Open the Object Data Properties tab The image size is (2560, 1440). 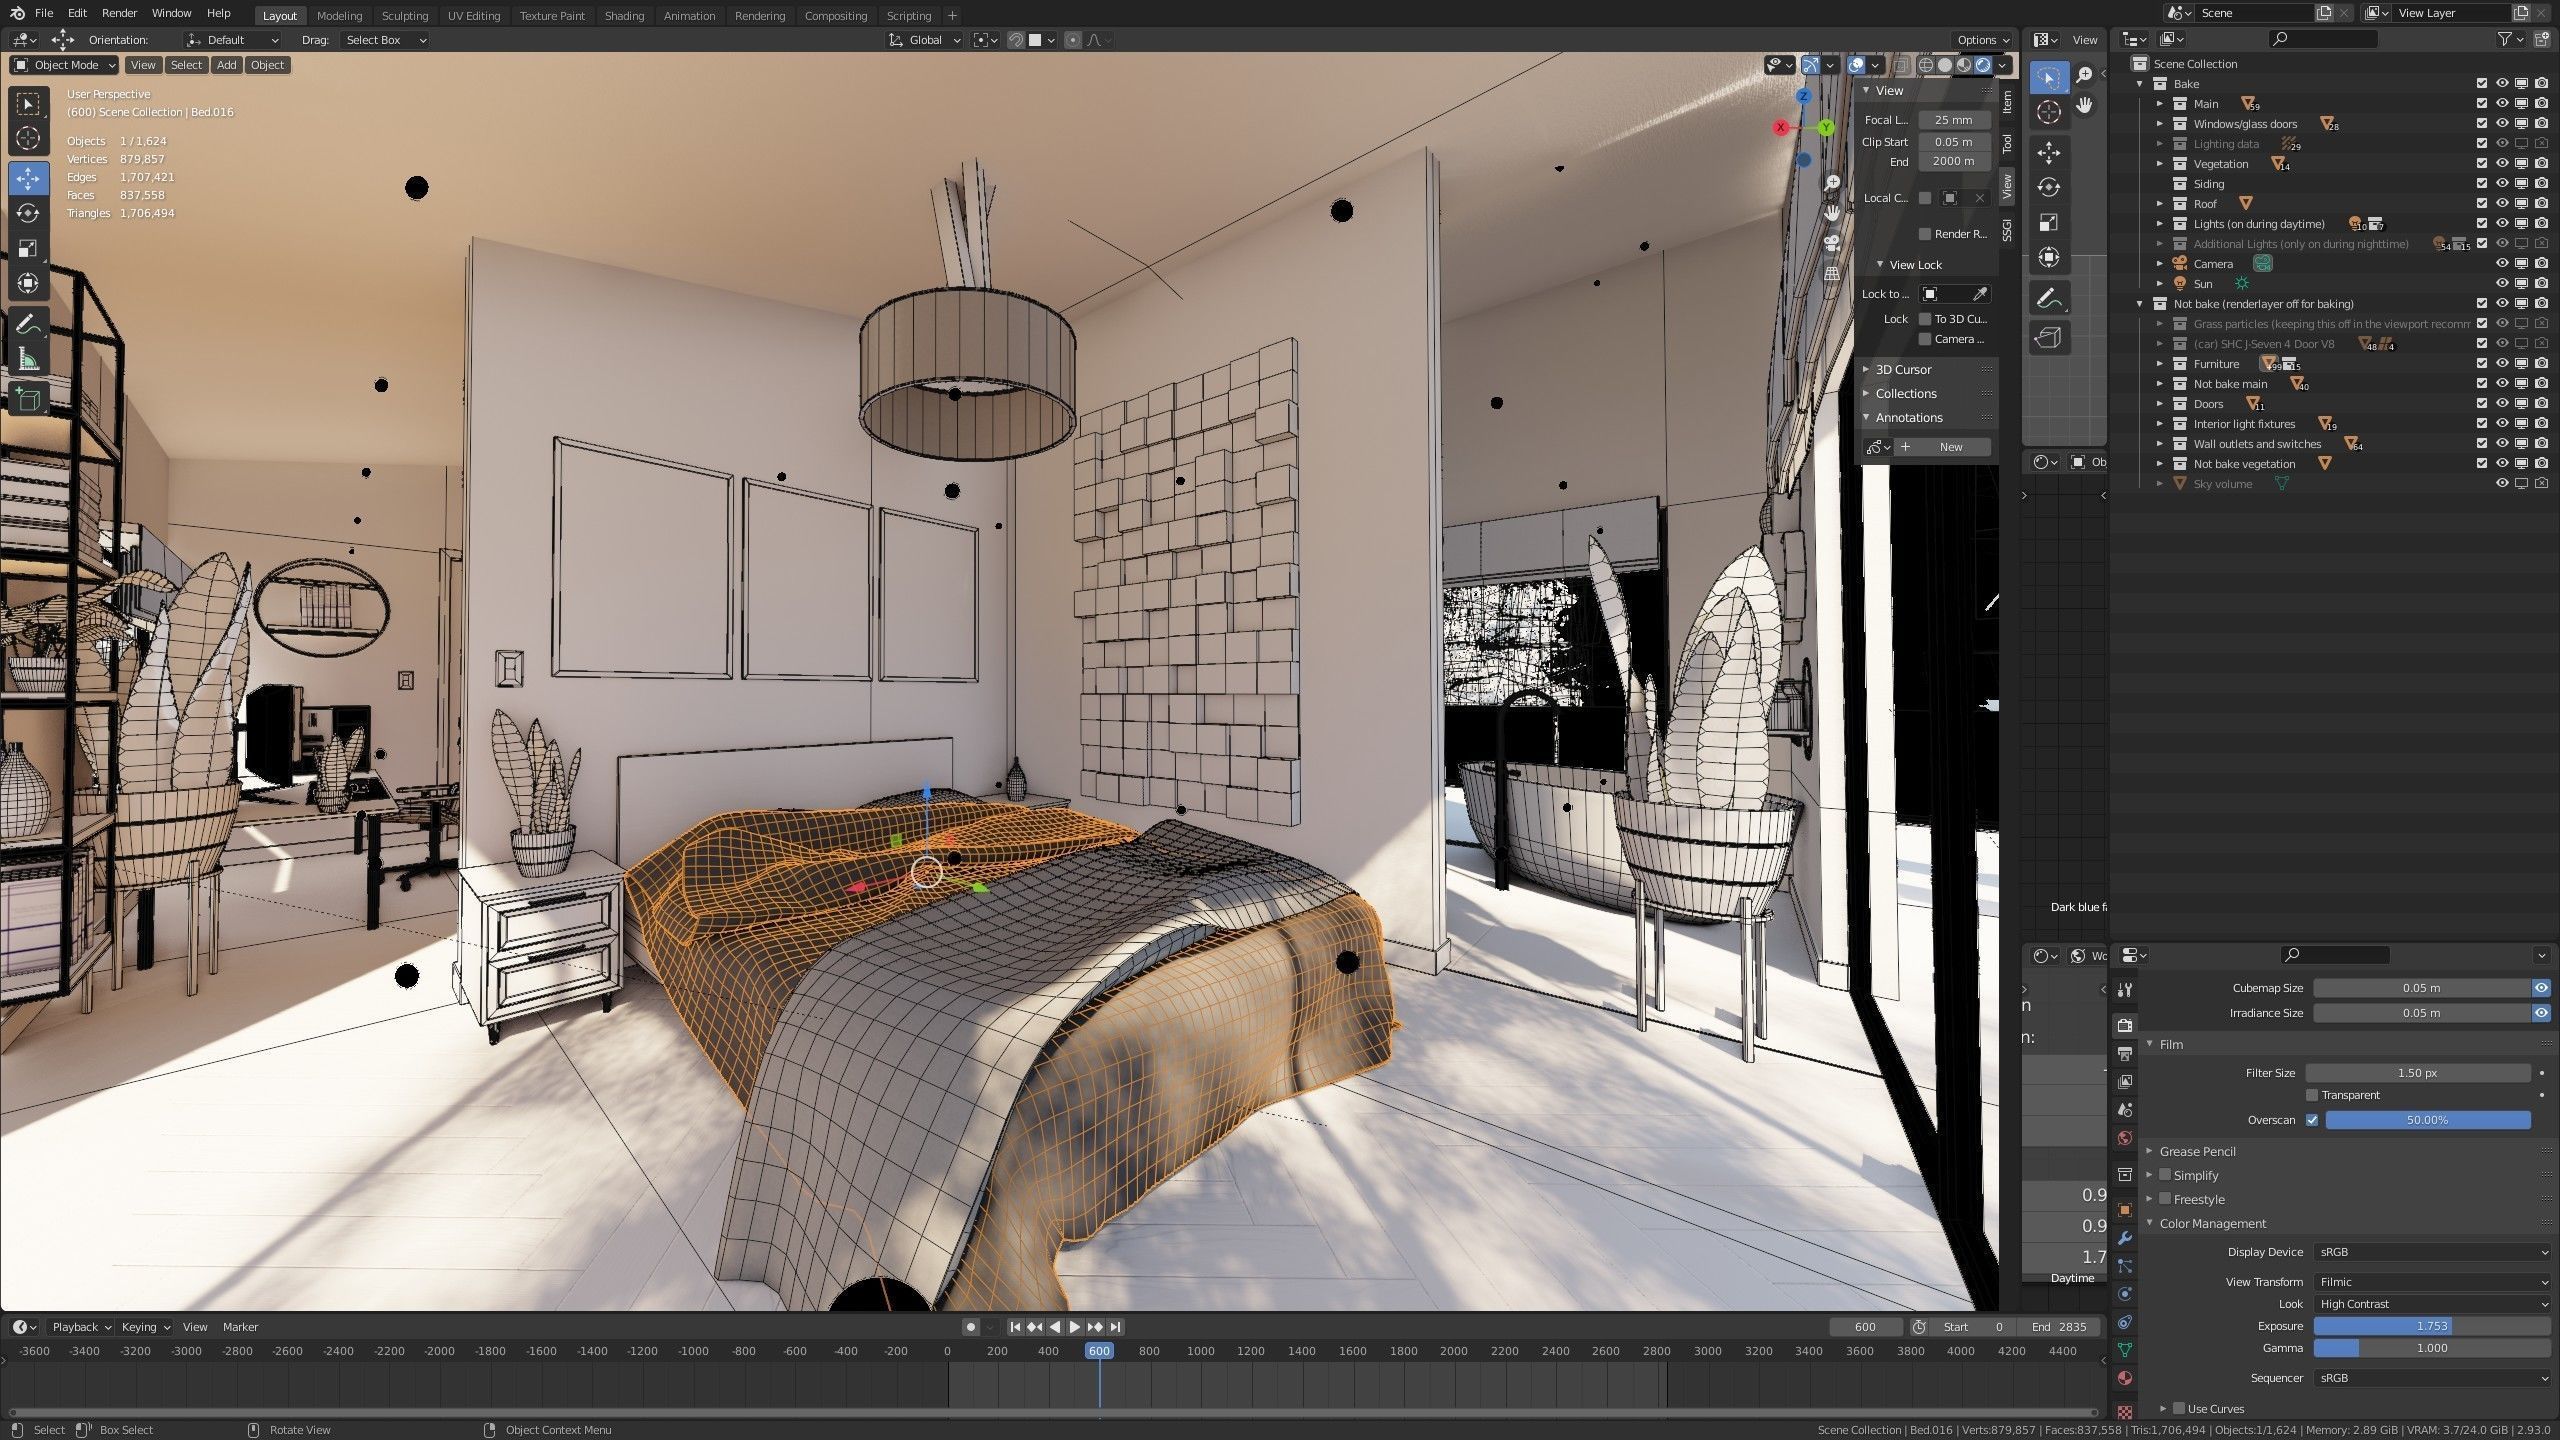(x=2125, y=1350)
